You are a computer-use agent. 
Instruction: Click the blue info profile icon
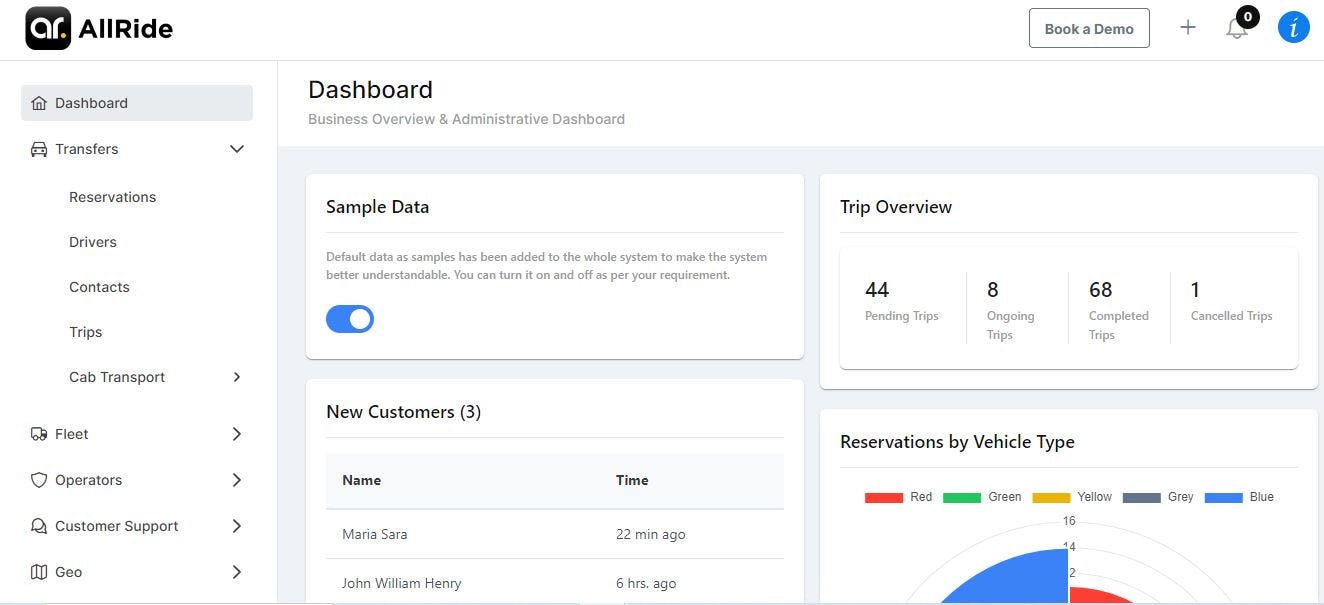[x=1293, y=28]
